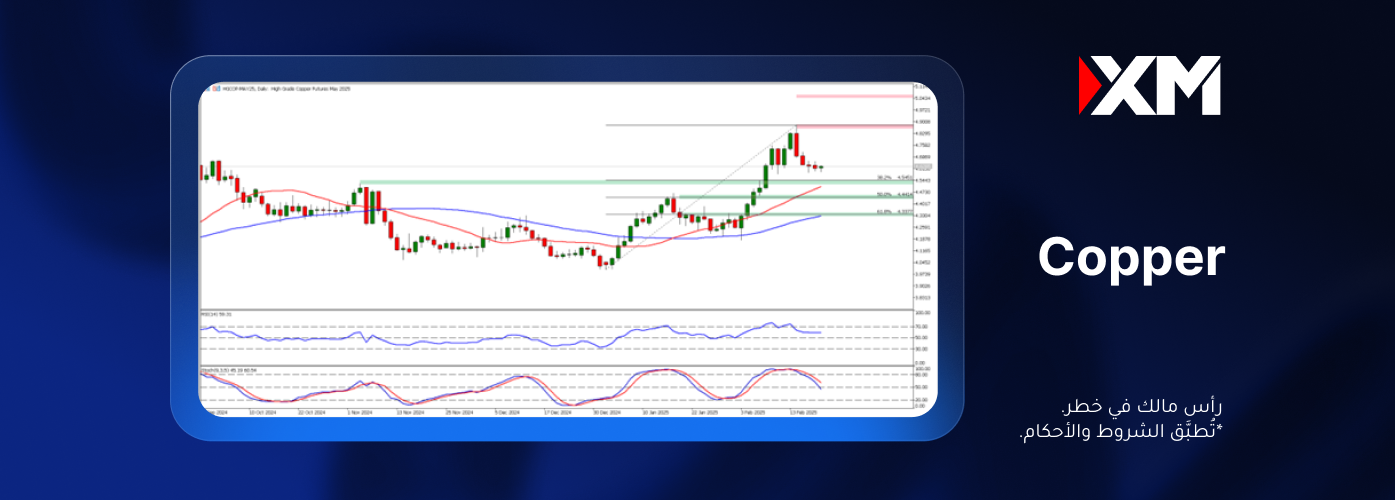
Task: Click the Stochastic indicator label
Action: 230,369
